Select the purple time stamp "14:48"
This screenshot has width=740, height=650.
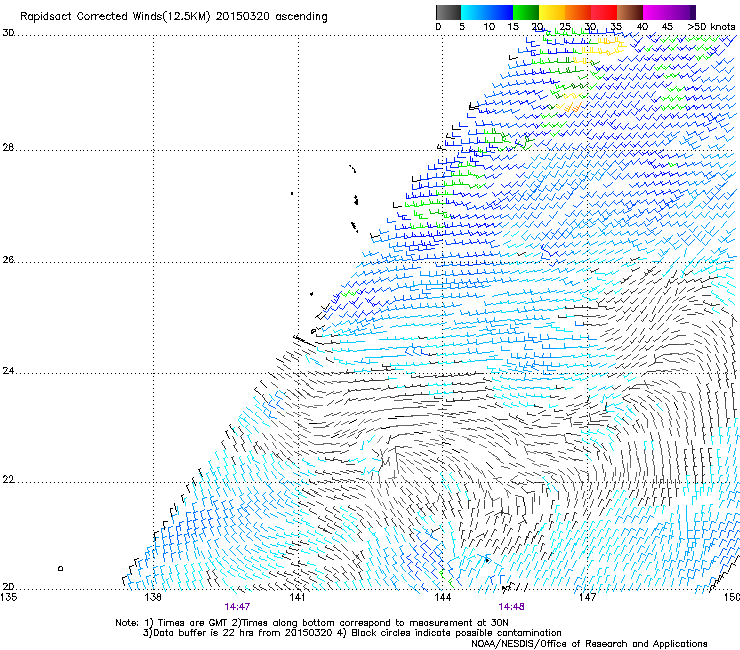pos(511,607)
